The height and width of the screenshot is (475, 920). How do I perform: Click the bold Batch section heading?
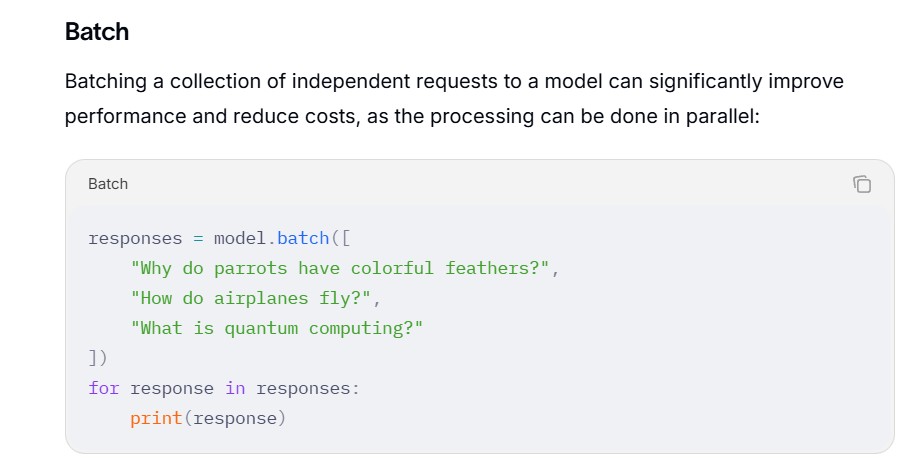[x=97, y=32]
